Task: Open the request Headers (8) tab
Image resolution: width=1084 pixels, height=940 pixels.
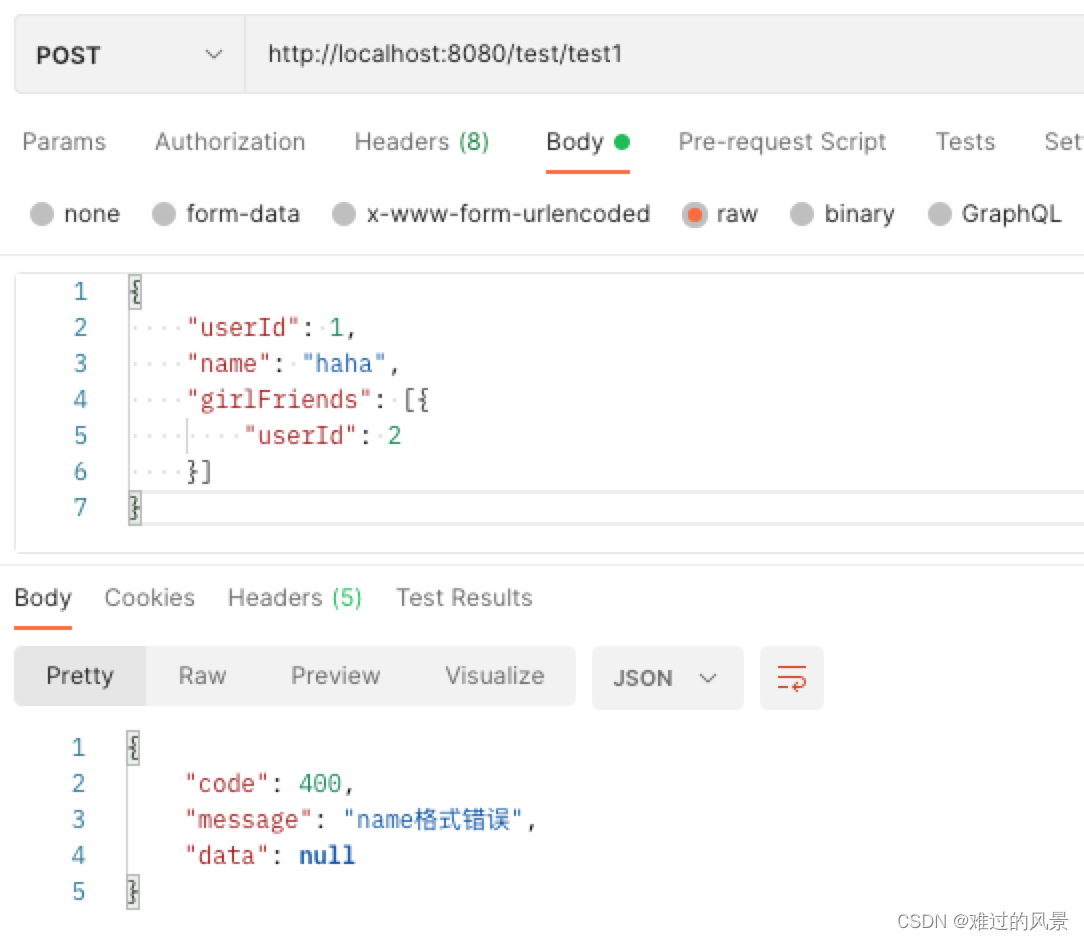Action: 422,142
